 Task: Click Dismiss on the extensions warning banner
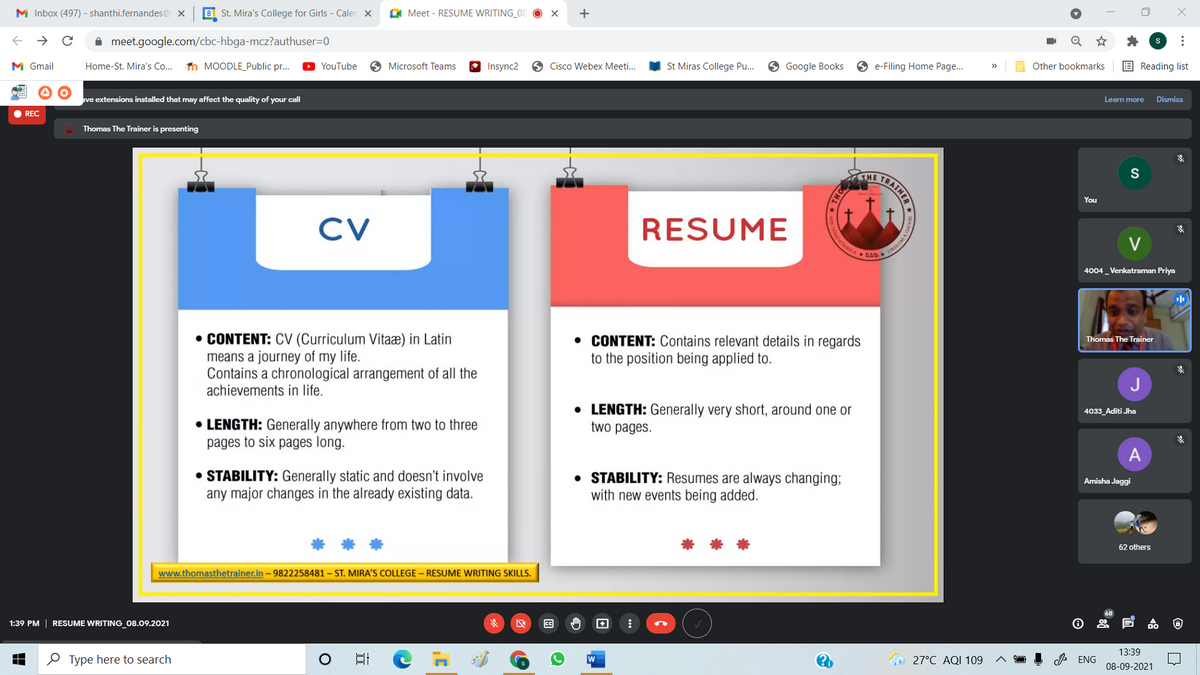point(1169,99)
